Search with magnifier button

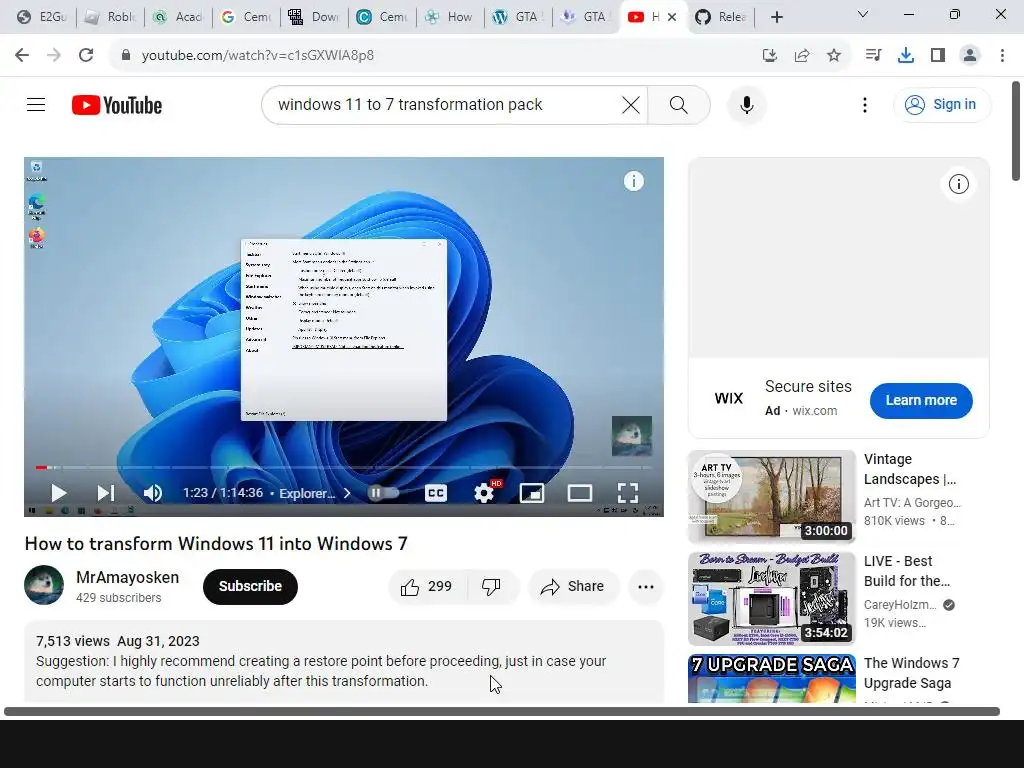pyautogui.click(x=679, y=104)
